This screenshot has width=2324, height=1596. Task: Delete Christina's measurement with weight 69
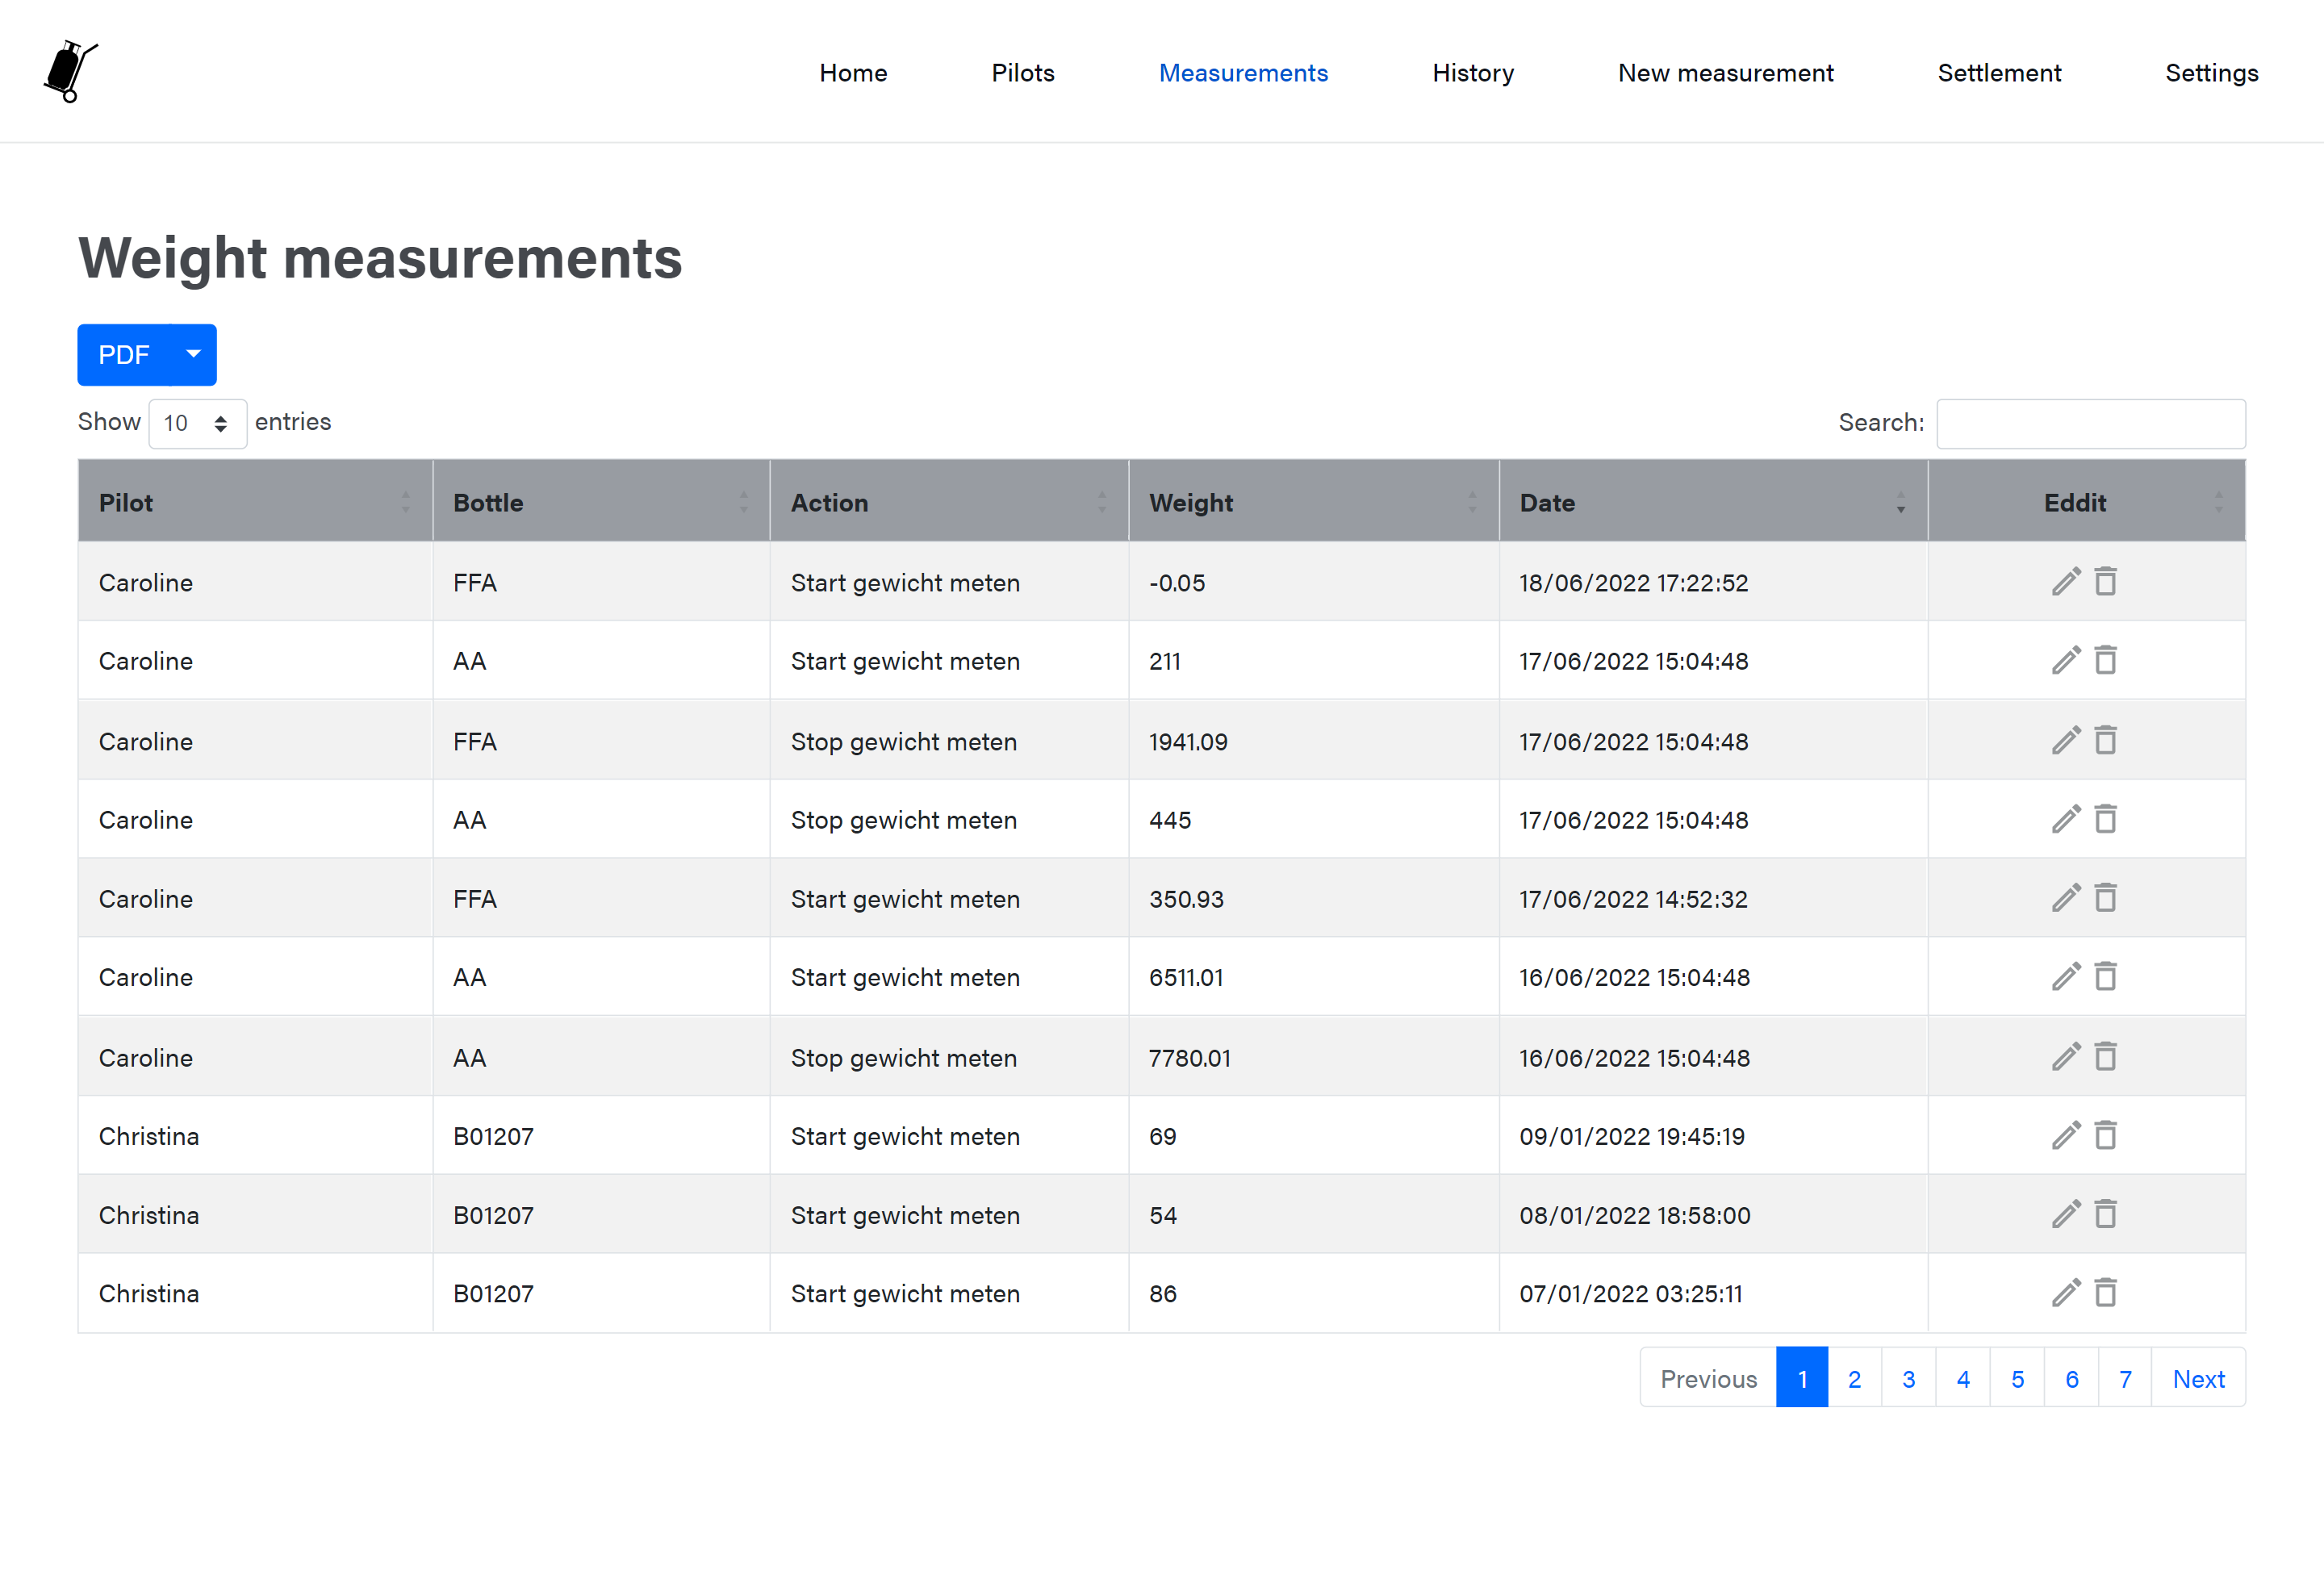click(x=2105, y=1135)
